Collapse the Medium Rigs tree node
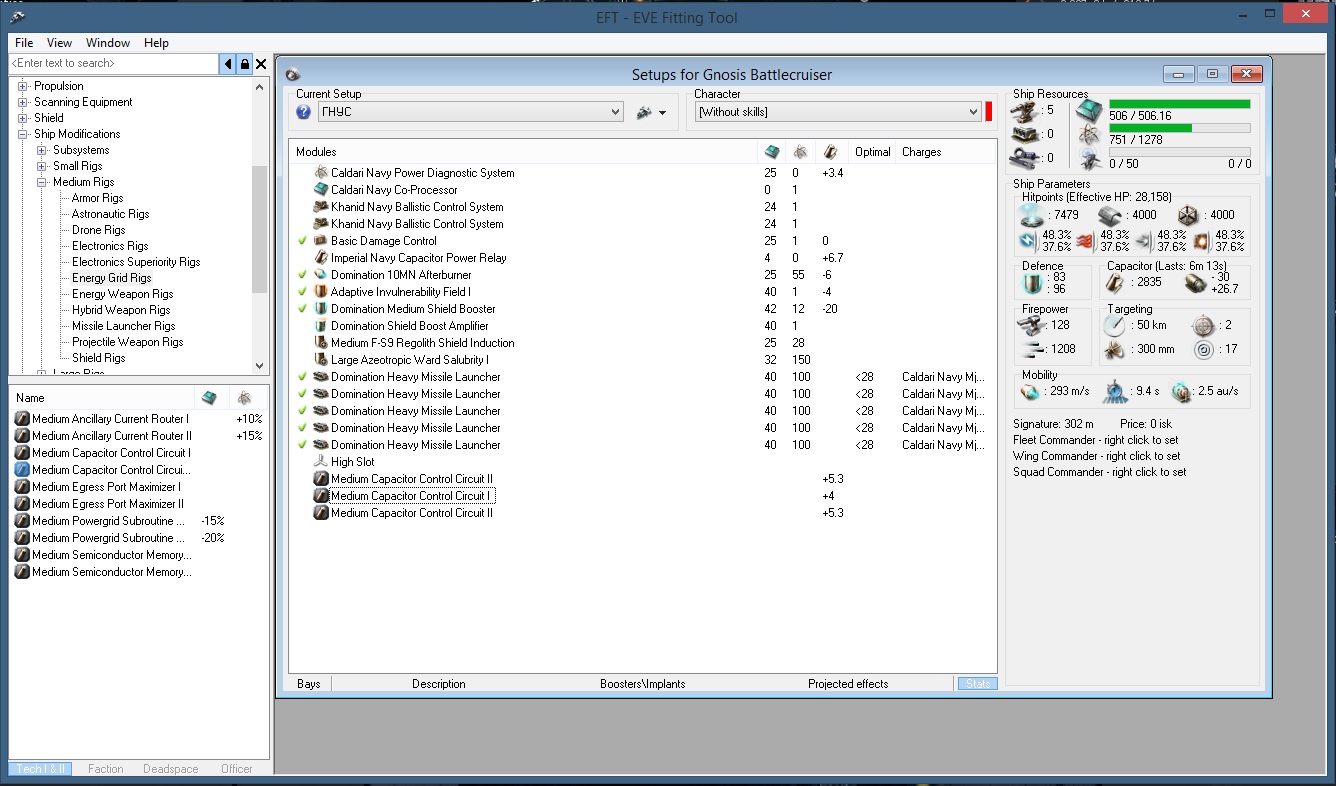 pyautogui.click(x=42, y=182)
